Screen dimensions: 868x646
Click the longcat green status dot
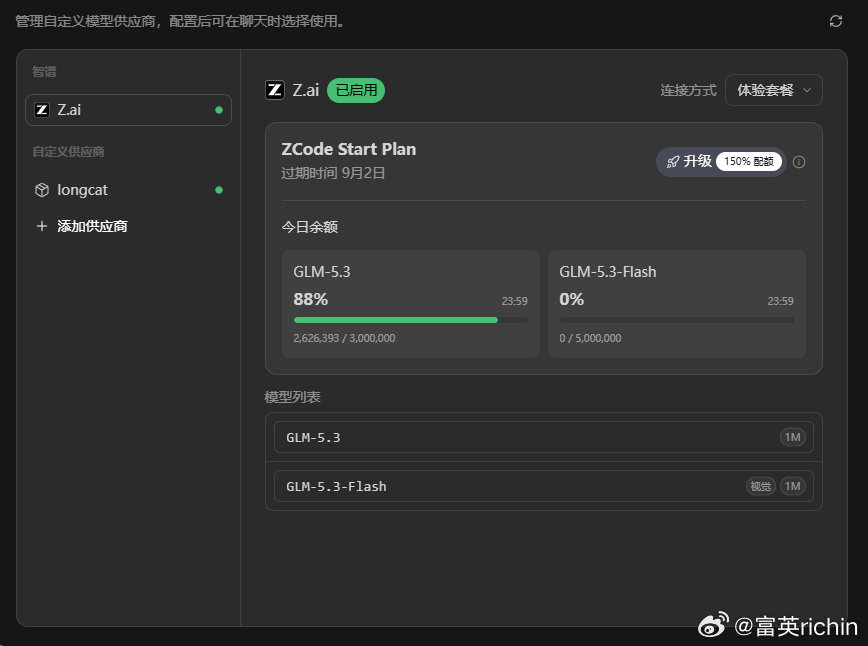click(x=219, y=190)
